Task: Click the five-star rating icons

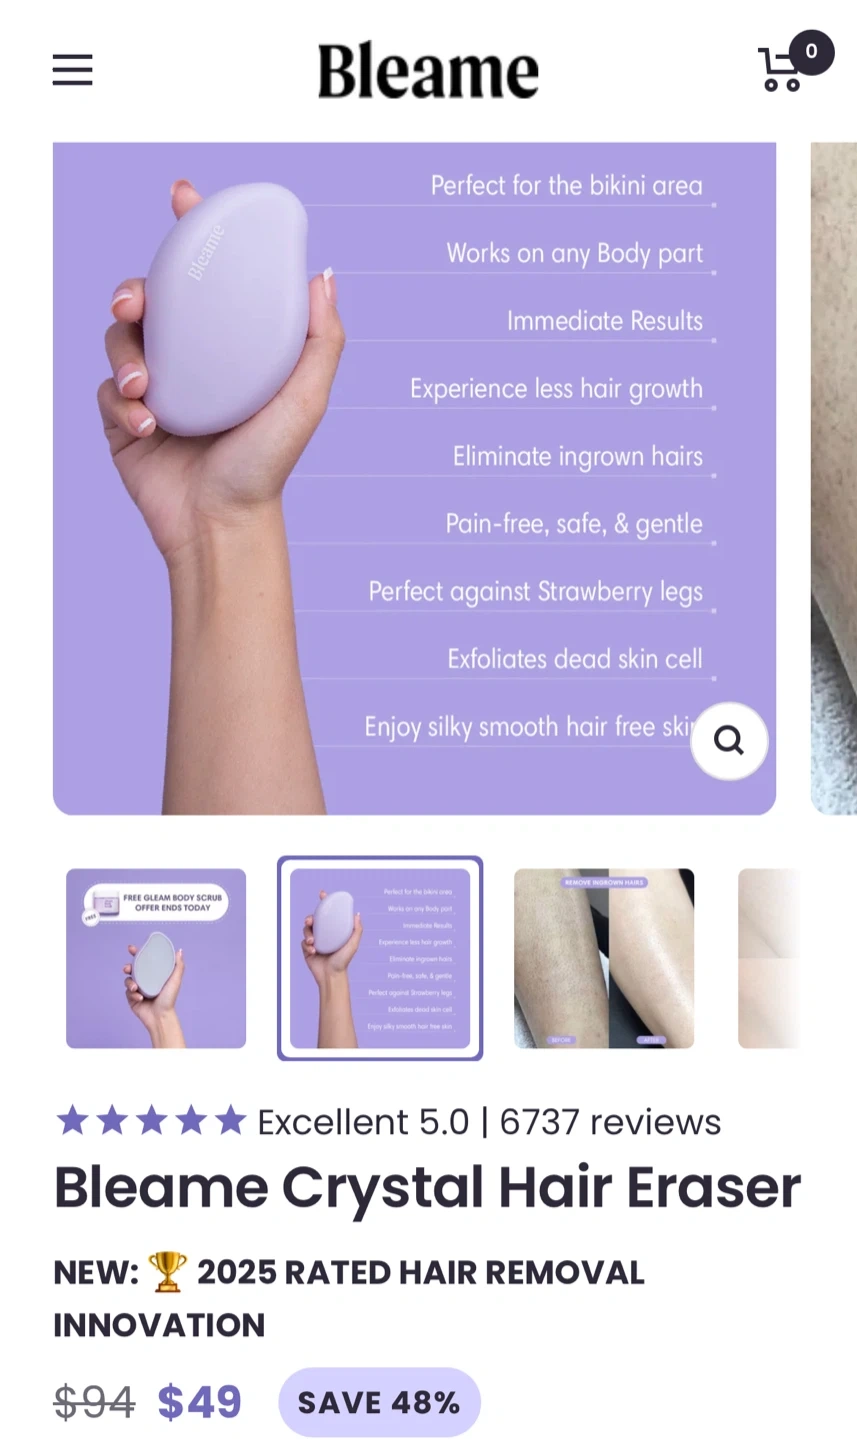Action: 150,1121
